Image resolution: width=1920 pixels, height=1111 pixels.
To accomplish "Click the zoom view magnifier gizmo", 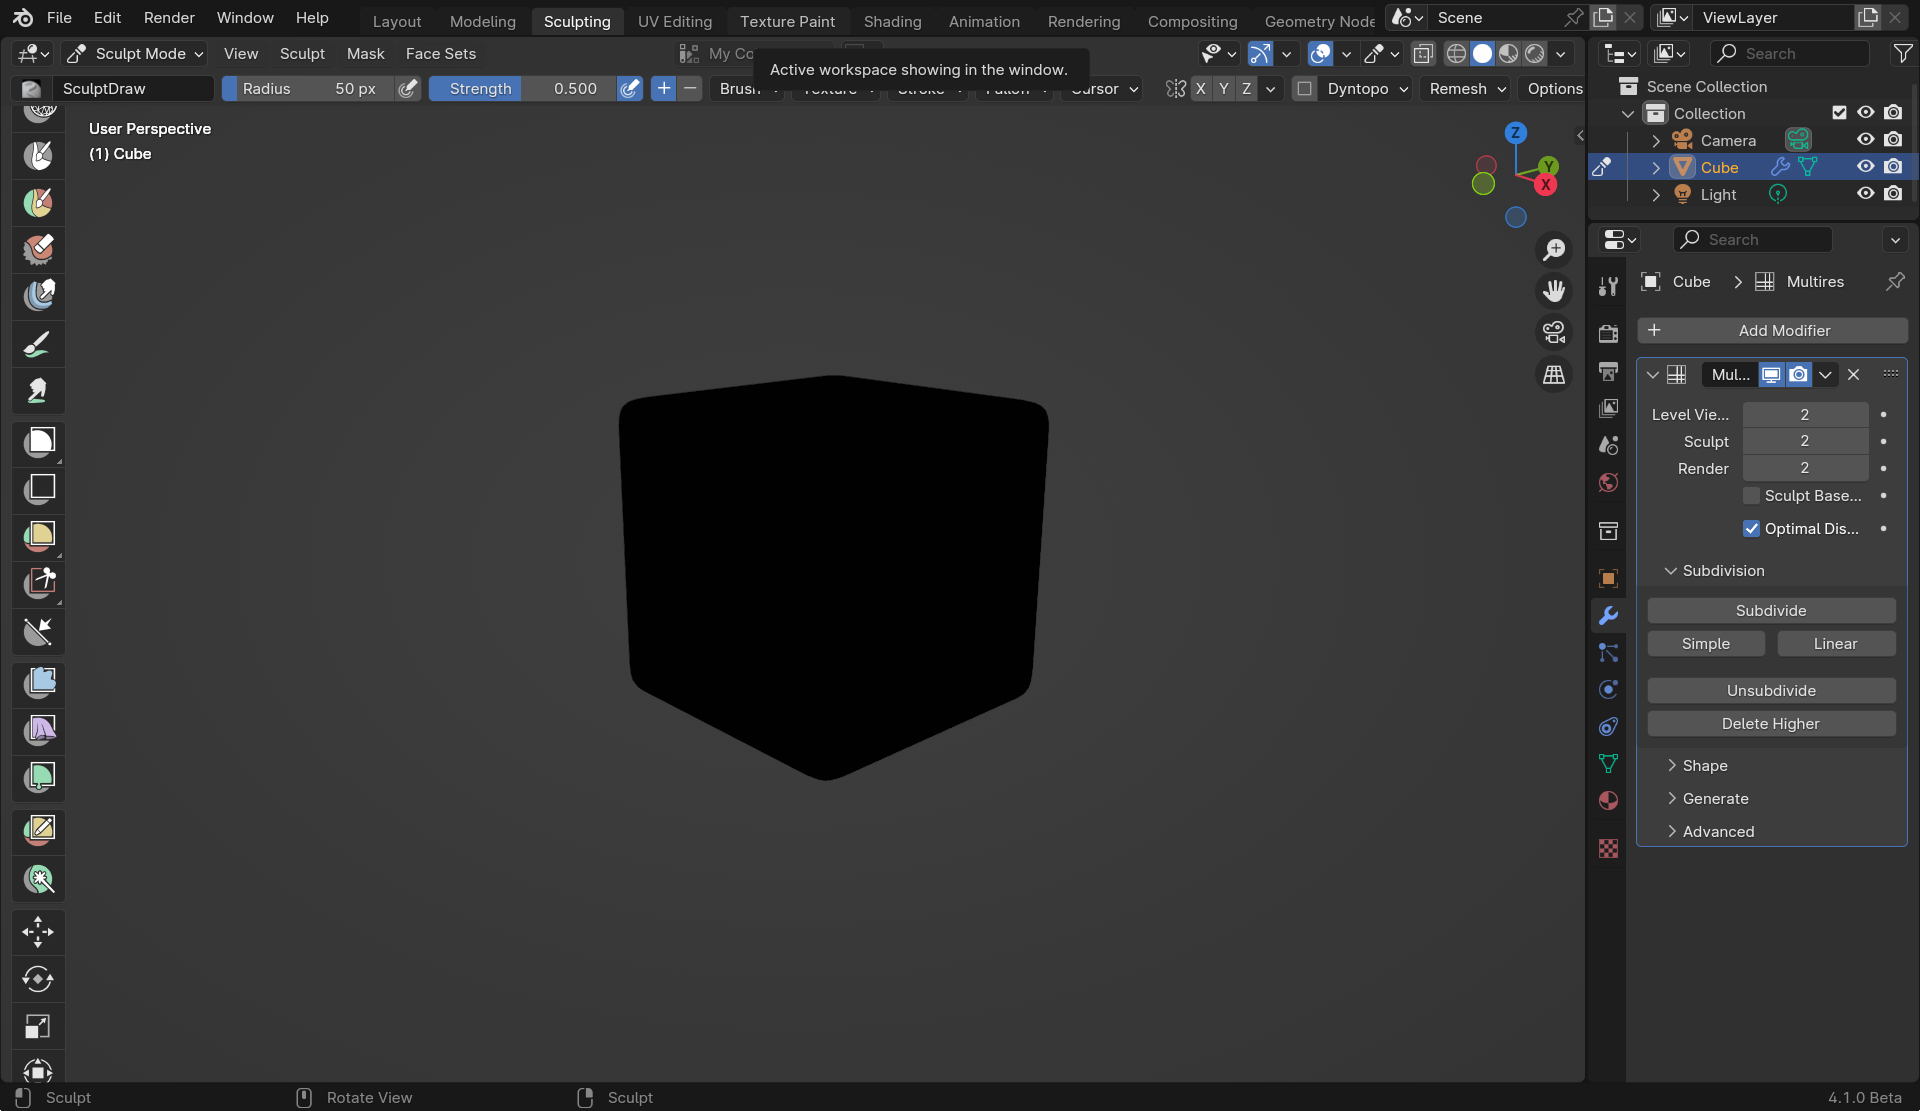I will [1554, 249].
